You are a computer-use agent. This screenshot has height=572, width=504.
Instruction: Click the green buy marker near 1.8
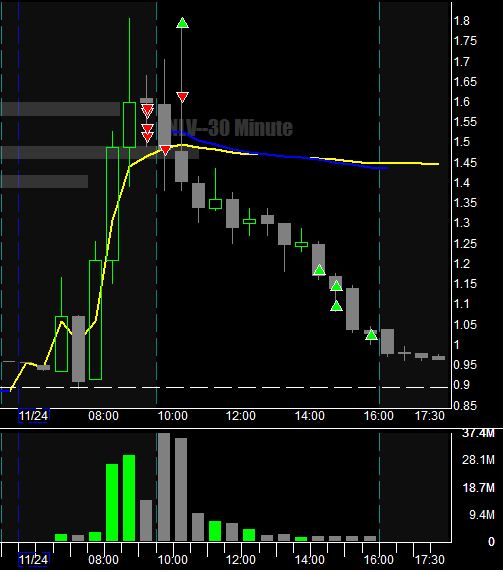pyautogui.click(x=182, y=23)
